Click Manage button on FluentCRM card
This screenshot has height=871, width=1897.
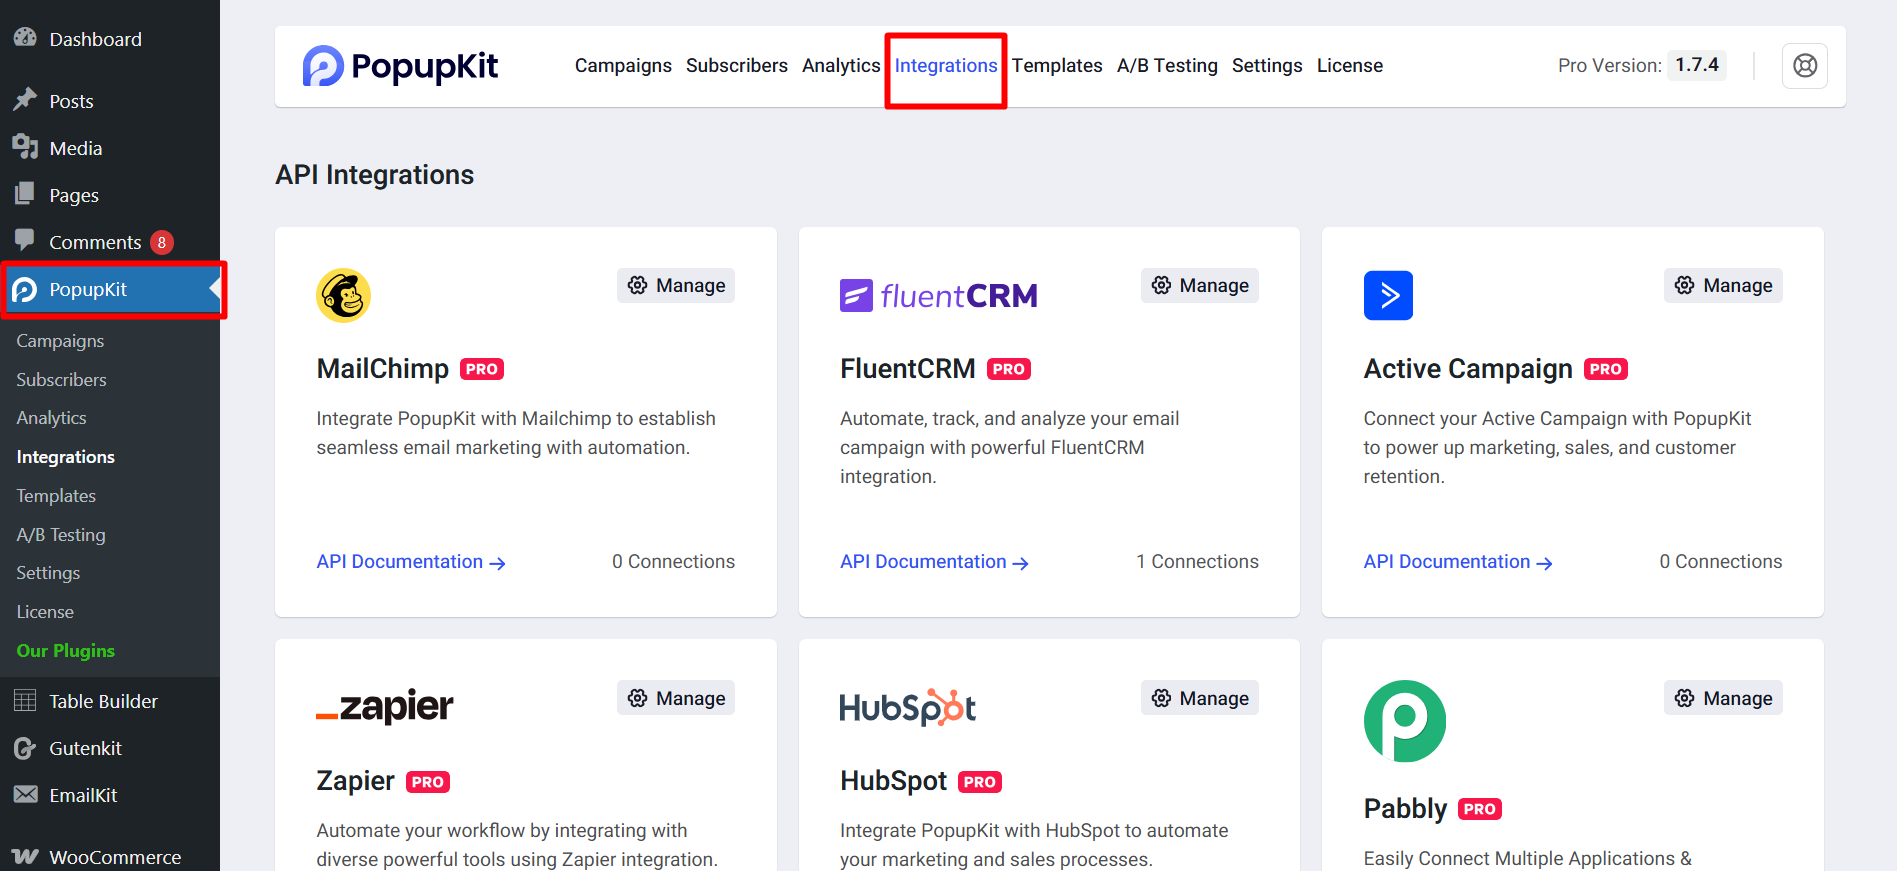(x=1200, y=285)
